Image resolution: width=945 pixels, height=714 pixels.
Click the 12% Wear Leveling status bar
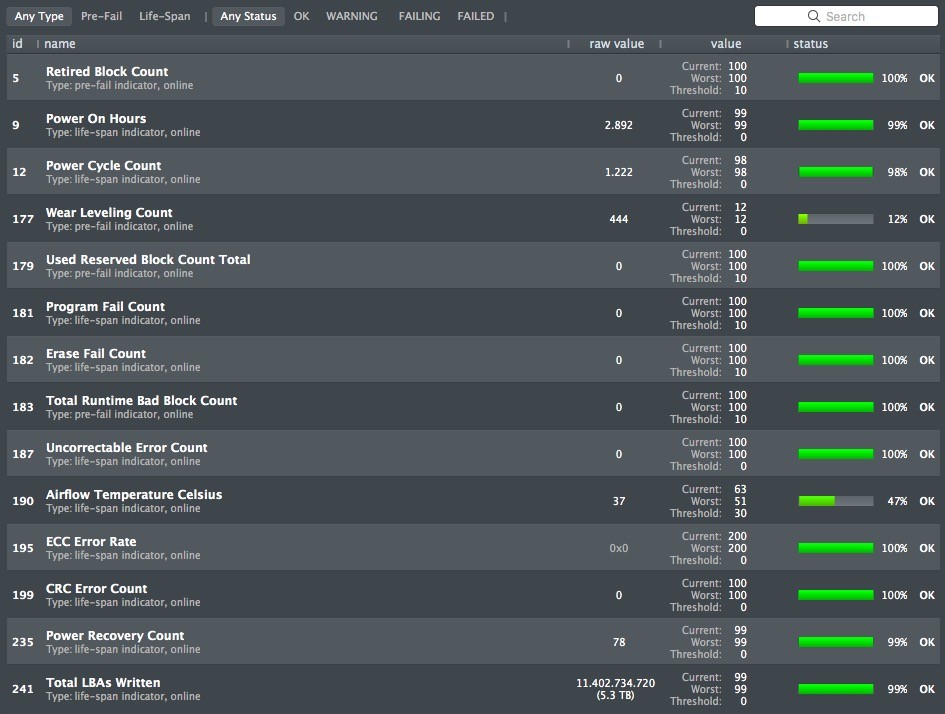(836, 219)
